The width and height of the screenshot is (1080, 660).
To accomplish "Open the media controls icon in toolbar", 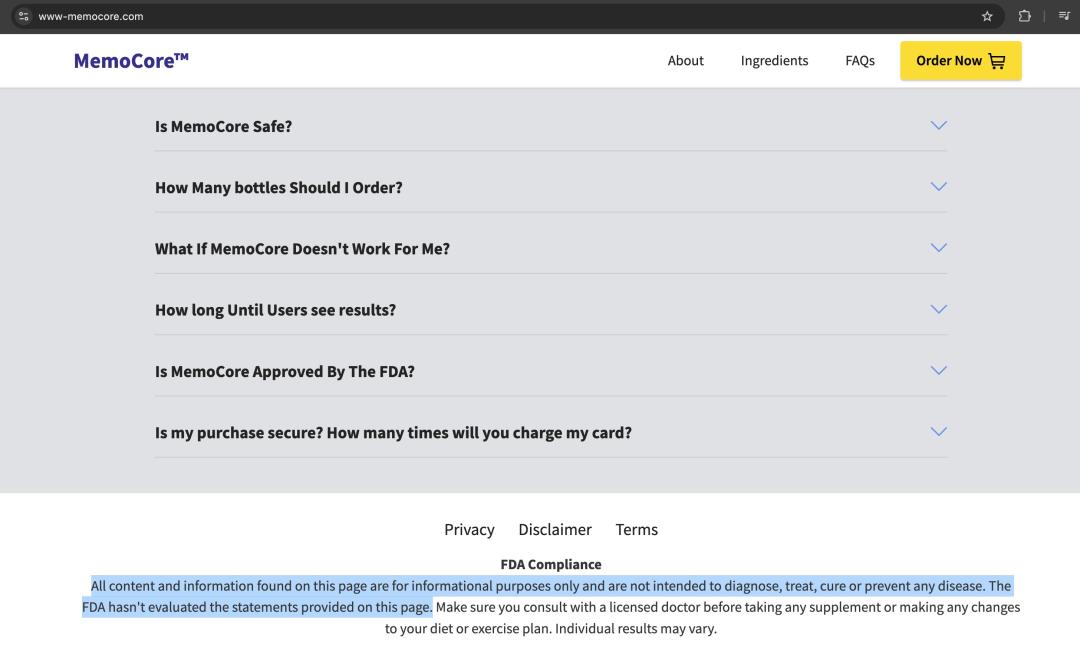I will pyautogui.click(x=1064, y=16).
